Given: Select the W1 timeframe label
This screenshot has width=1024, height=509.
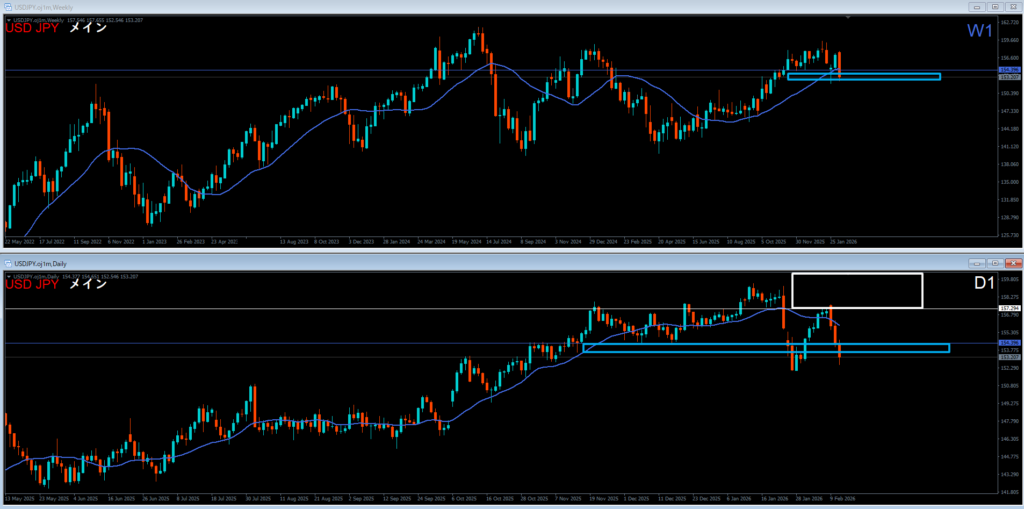Looking at the screenshot, I should pyautogui.click(x=979, y=32).
